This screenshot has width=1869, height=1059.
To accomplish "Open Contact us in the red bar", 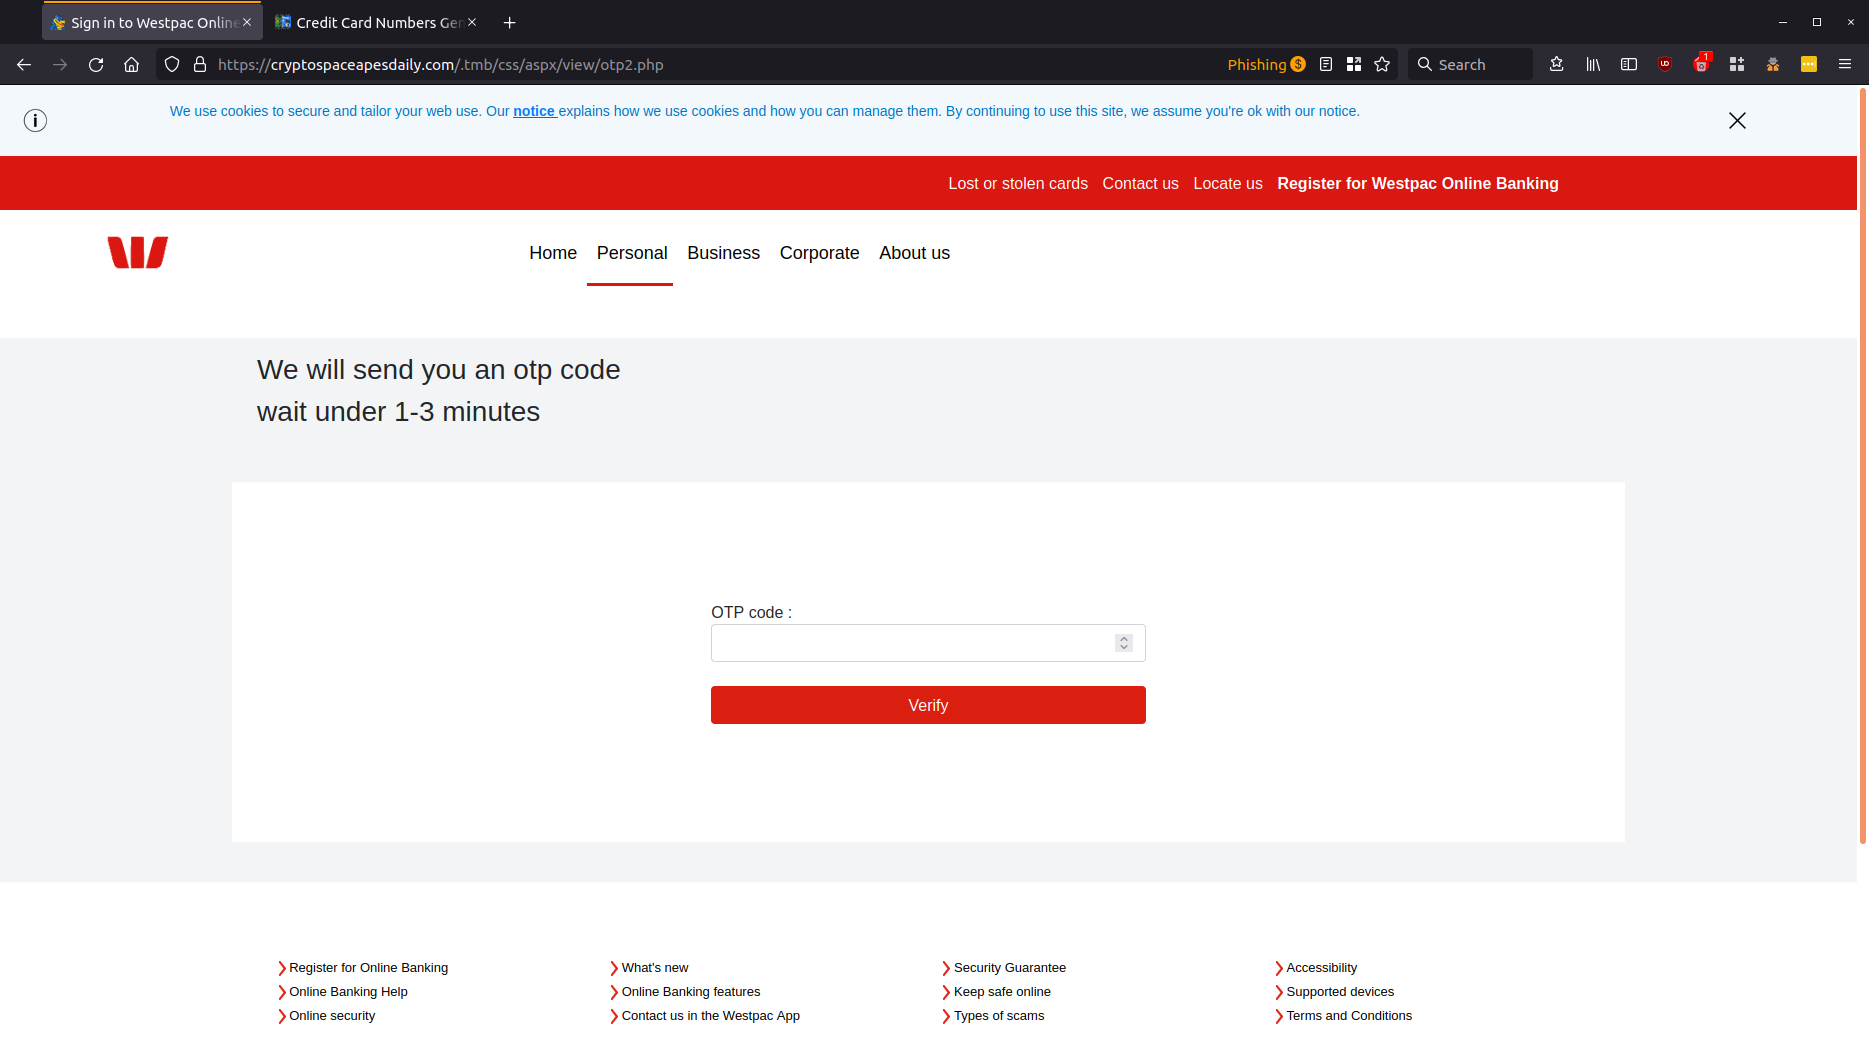I will [x=1140, y=184].
